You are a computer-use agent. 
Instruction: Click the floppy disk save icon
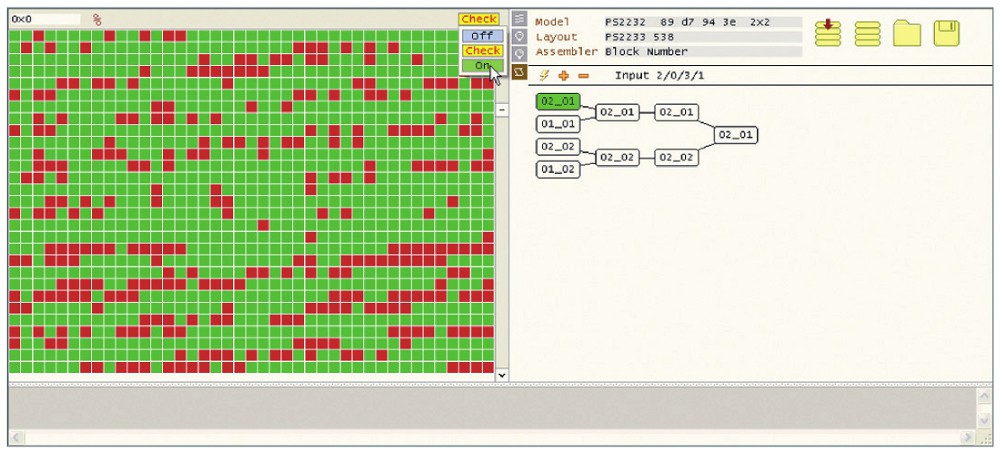point(947,33)
